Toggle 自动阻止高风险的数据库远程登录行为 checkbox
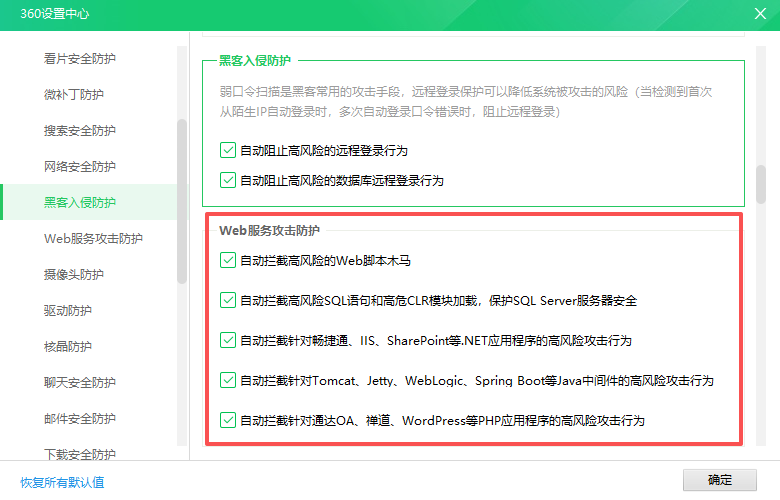The height and width of the screenshot is (500, 780). pyautogui.click(x=228, y=181)
